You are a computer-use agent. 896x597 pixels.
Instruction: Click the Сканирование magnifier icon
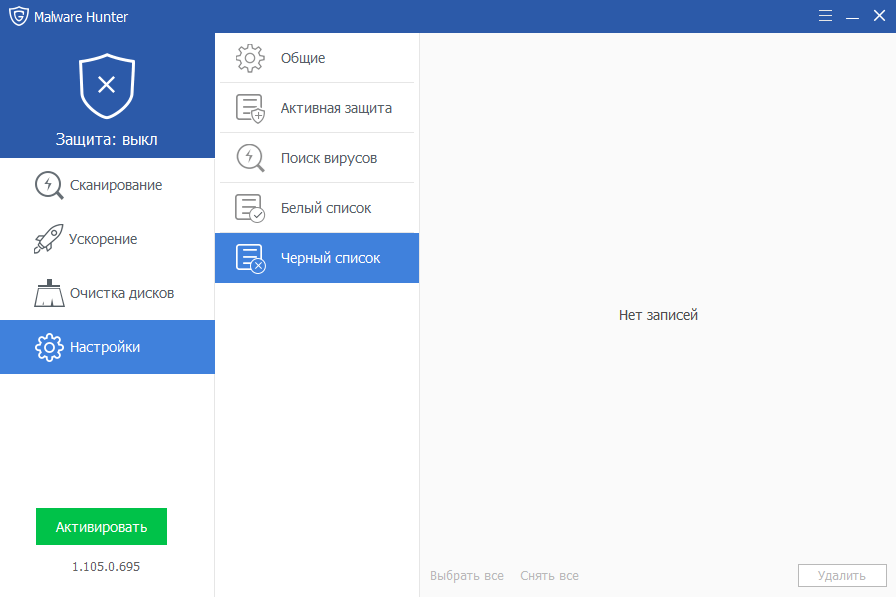pyautogui.click(x=49, y=185)
